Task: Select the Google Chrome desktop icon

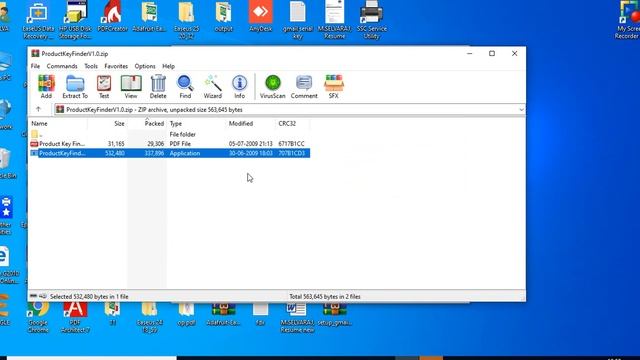Action: point(38,318)
